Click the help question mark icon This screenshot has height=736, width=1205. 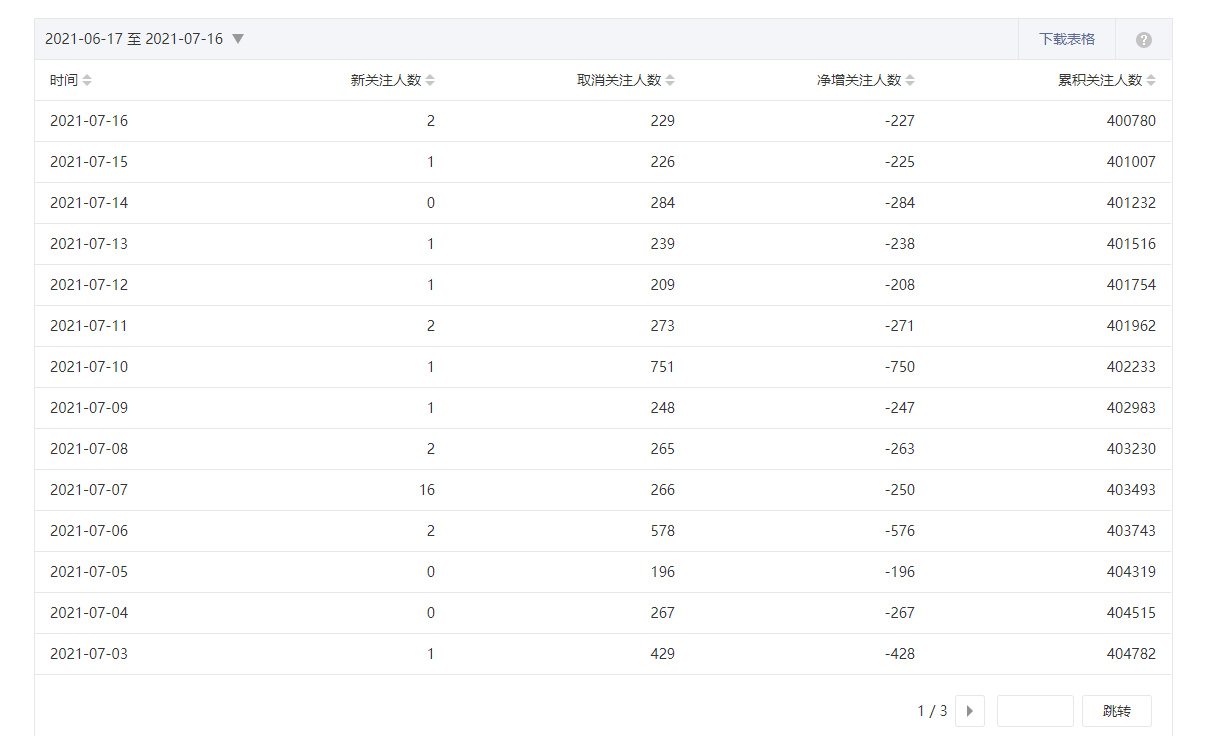point(1144,40)
